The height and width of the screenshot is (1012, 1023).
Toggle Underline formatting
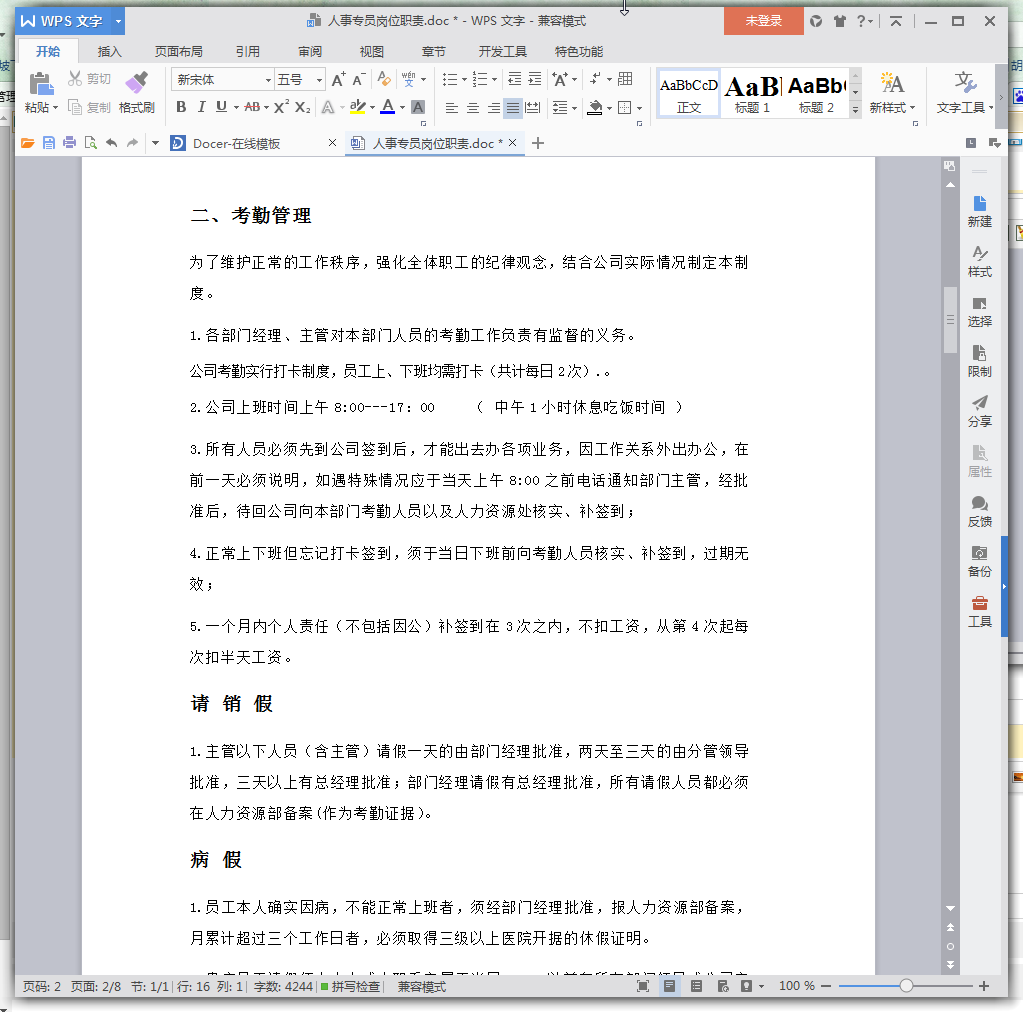click(221, 107)
